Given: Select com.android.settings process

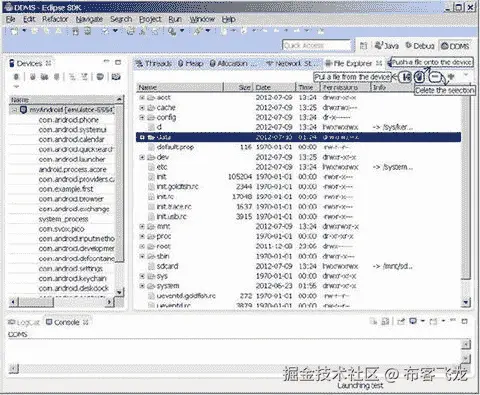Looking at the screenshot, I should pos(71,269).
